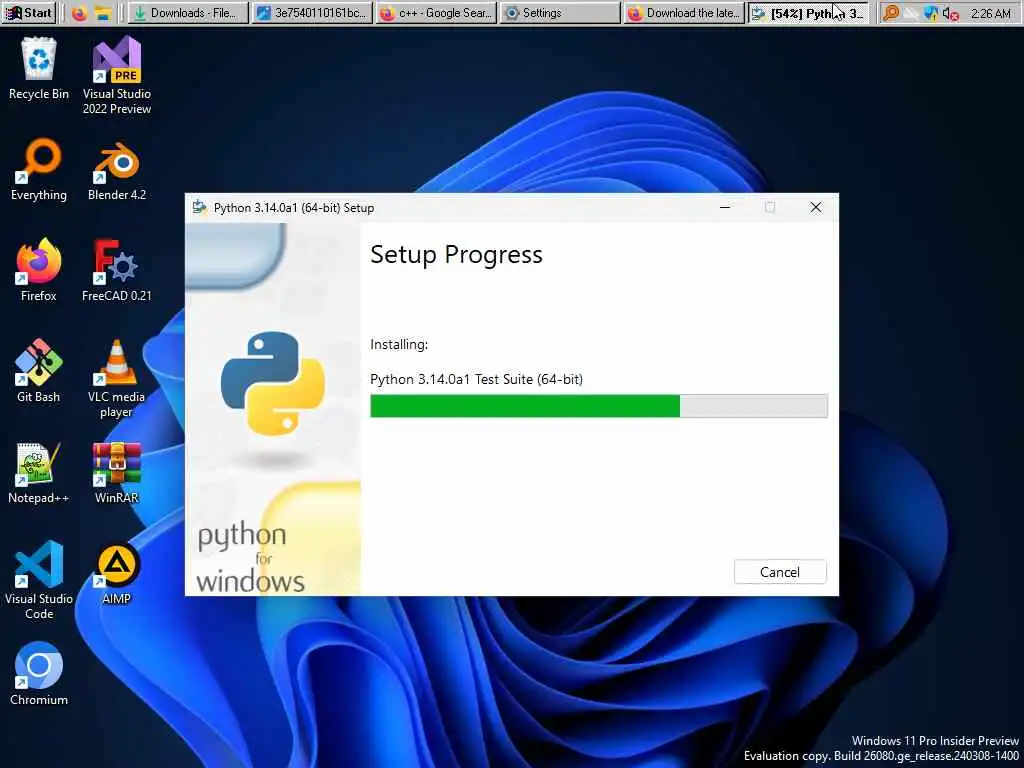Switch to the 3e7540110161bc taskbar item
This screenshot has width=1024, height=768.
point(312,12)
